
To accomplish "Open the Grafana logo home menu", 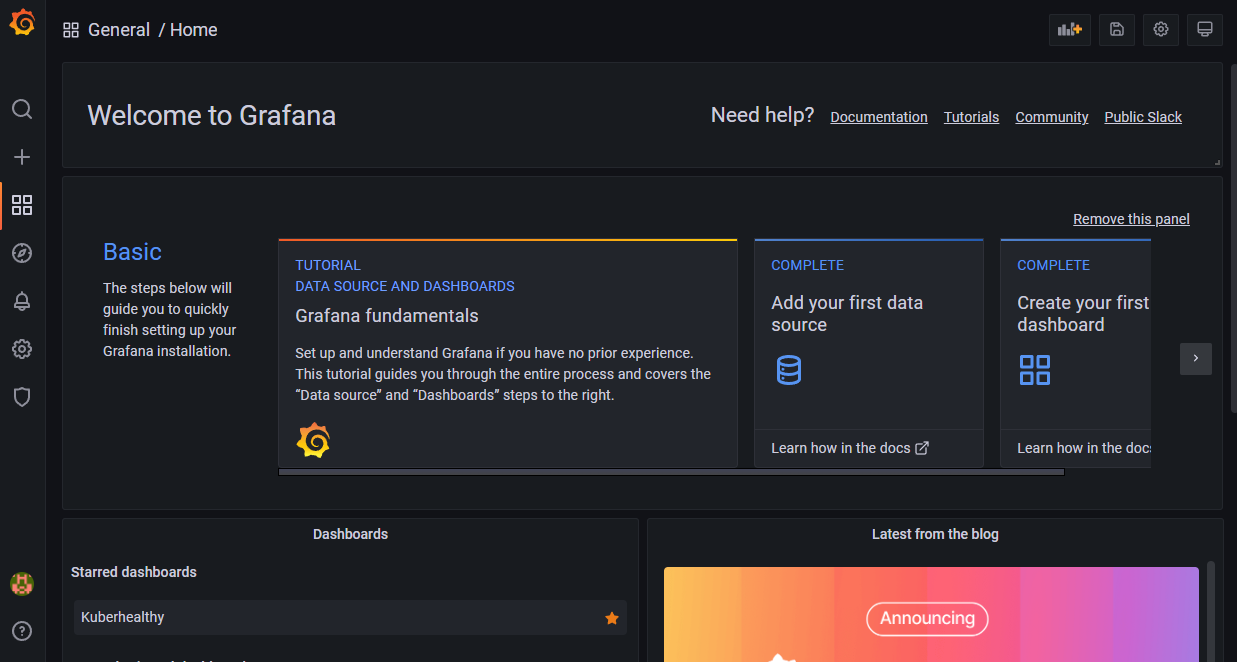I will point(22,23).
